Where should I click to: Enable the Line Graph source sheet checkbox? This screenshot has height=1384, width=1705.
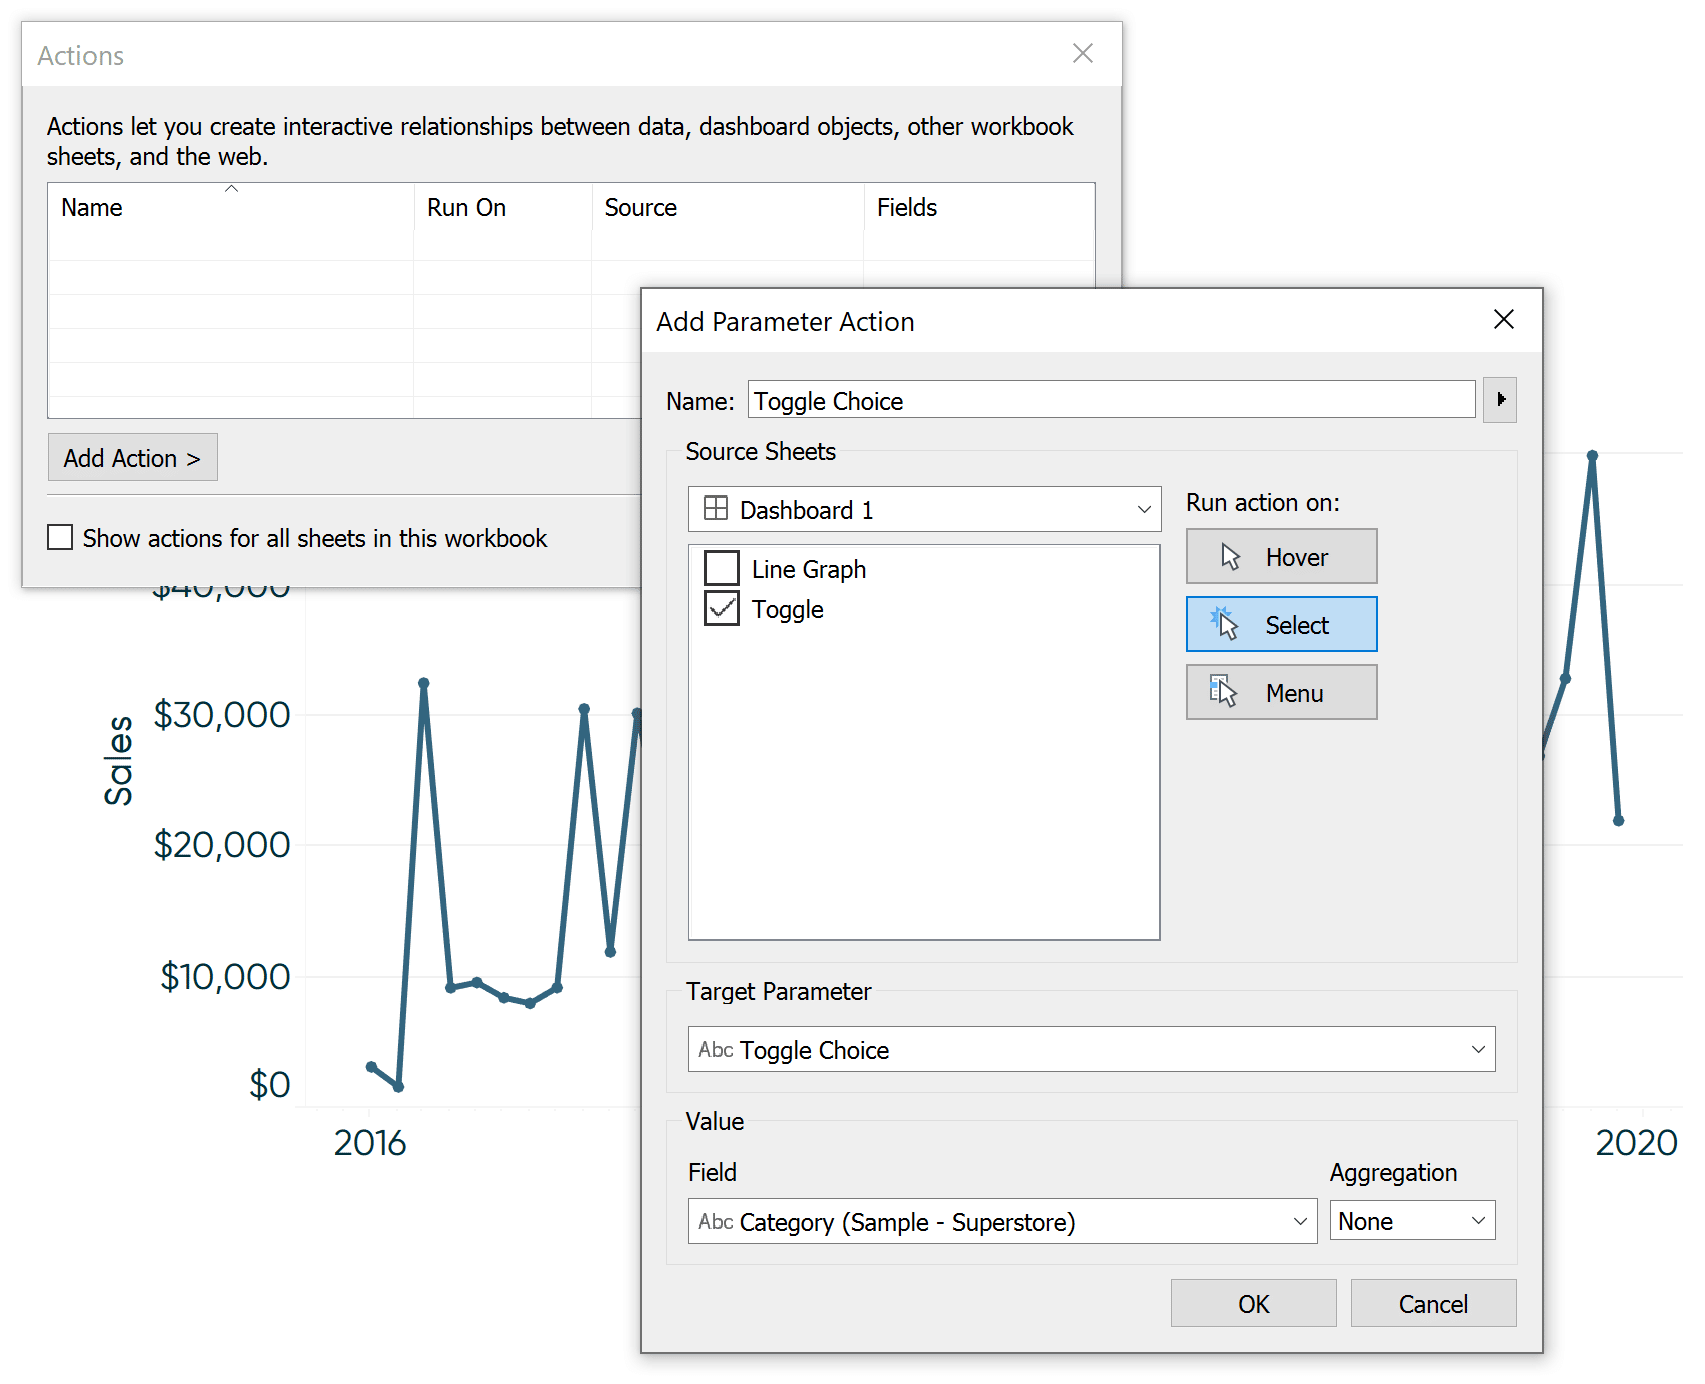click(x=722, y=568)
